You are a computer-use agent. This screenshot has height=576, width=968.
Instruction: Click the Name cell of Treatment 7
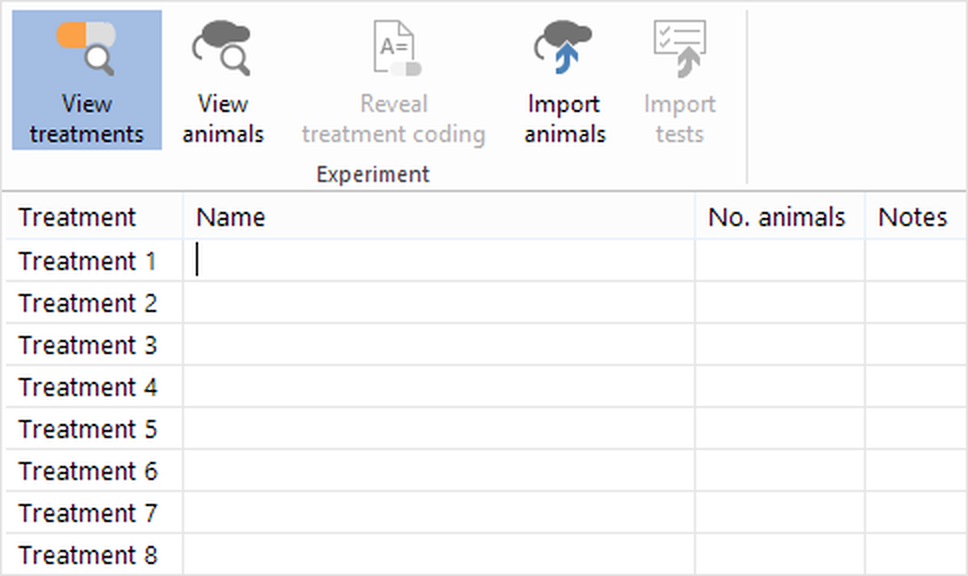coord(439,513)
